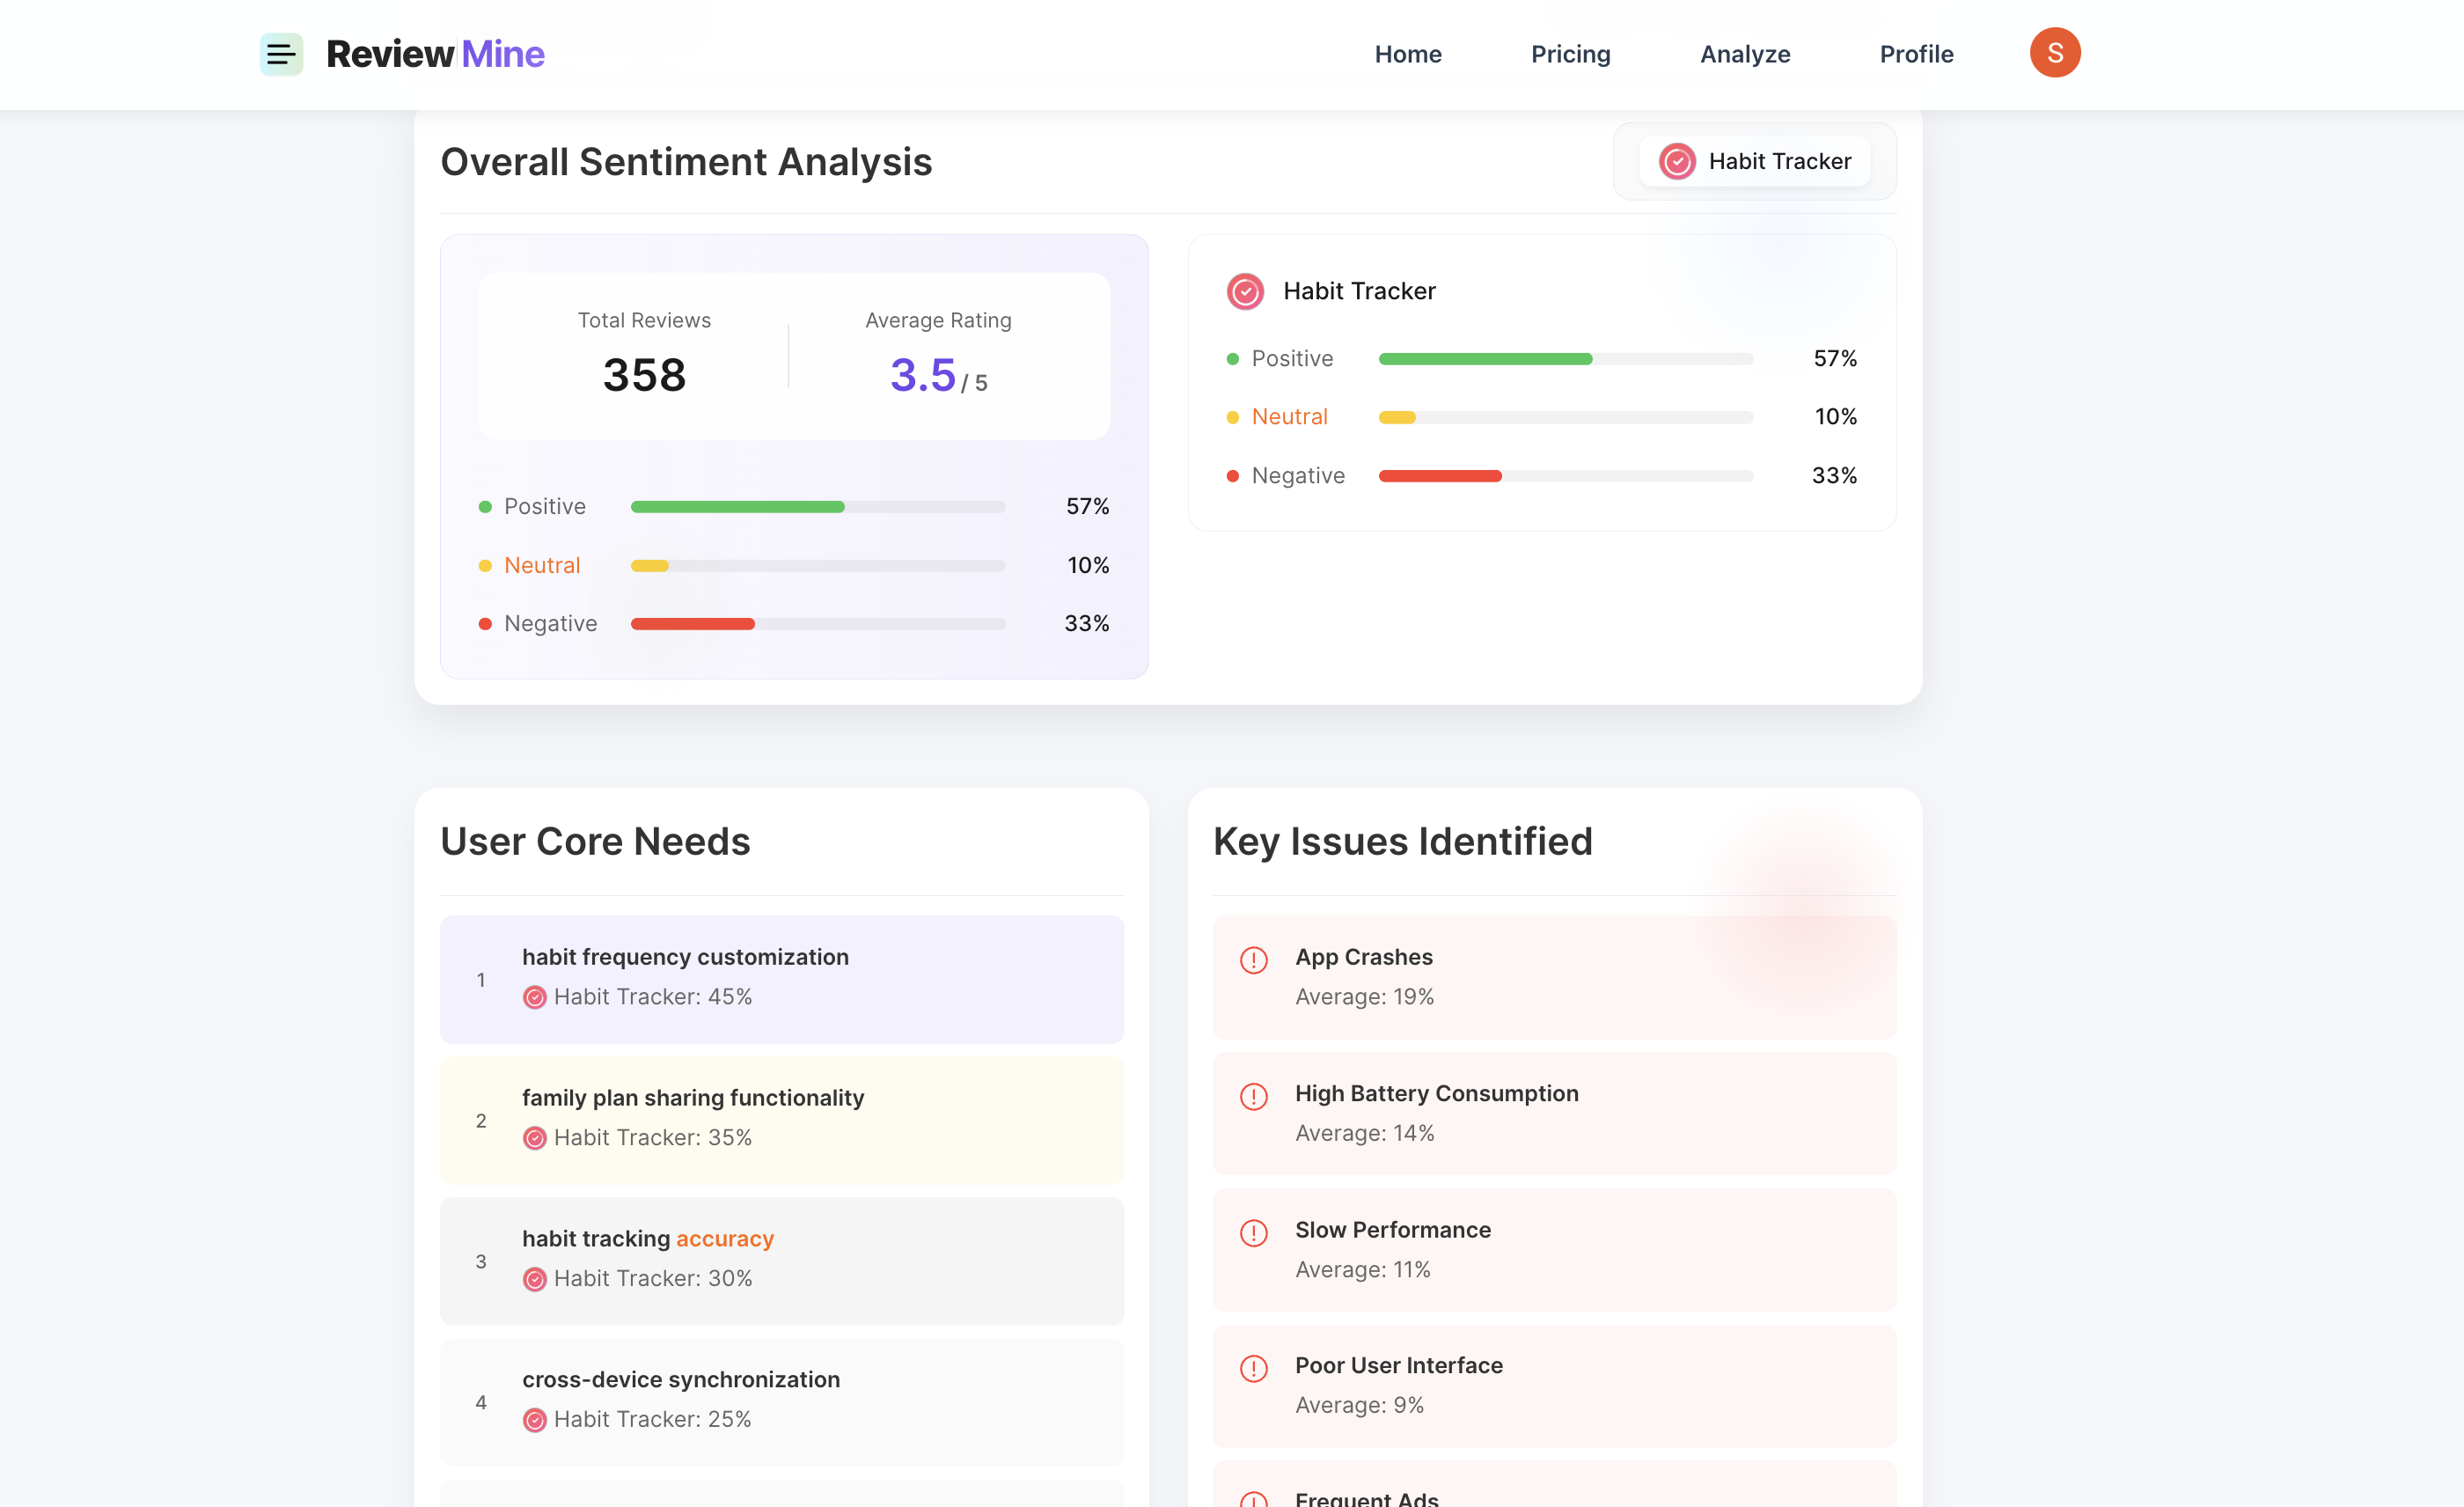Screen dimensions: 2464x1507
Task: Click the User Core Needs heading
Action: pos(595,841)
